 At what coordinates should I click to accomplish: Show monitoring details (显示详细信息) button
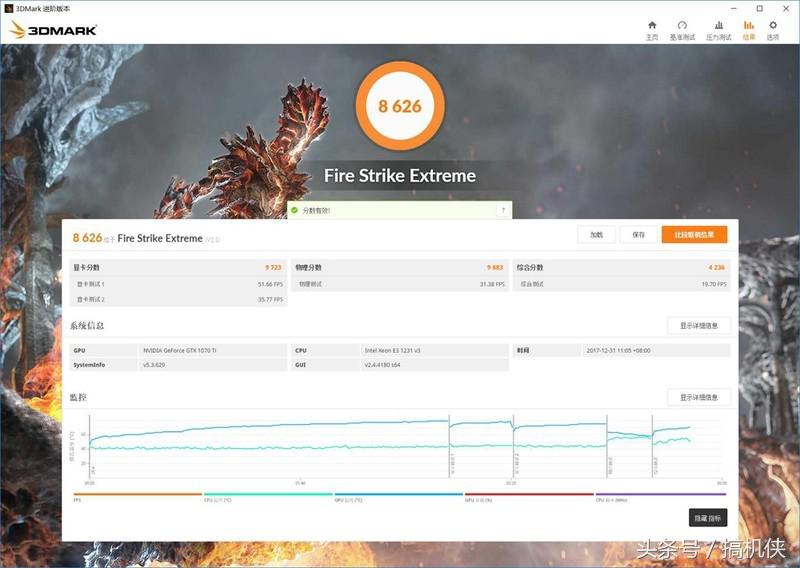coord(699,397)
